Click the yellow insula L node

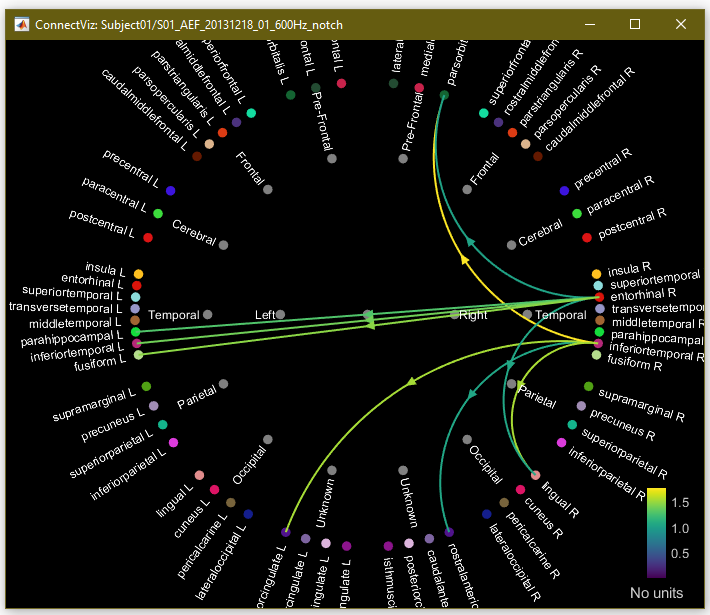[138, 274]
